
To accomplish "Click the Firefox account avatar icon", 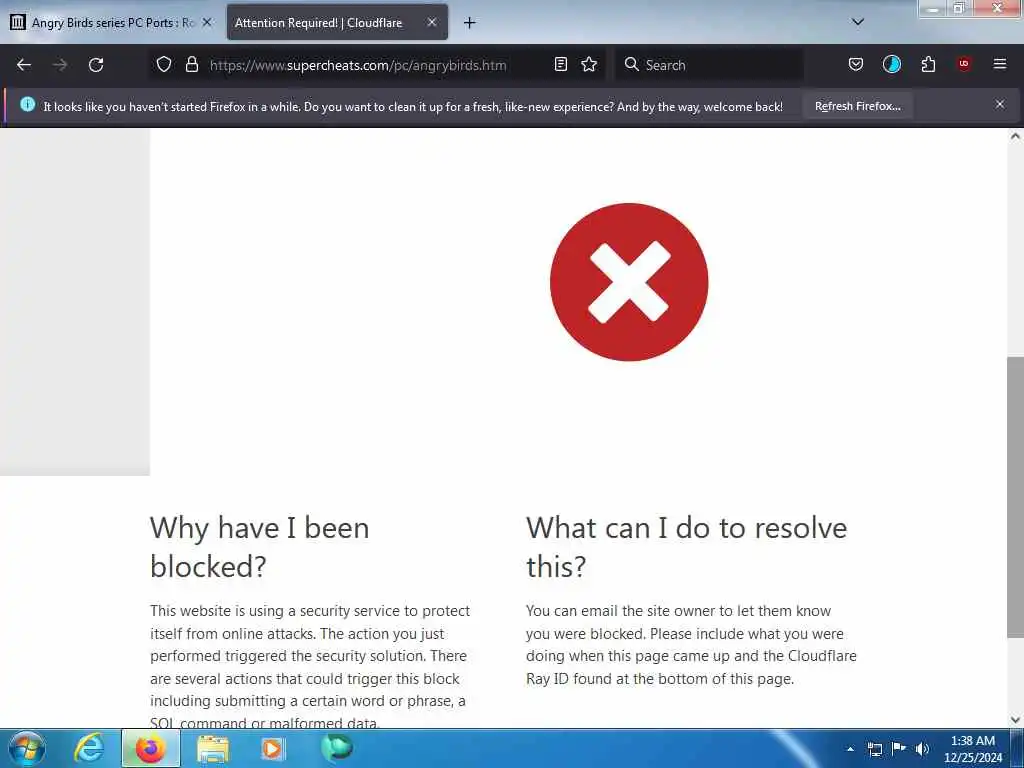I will click(x=891, y=64).
